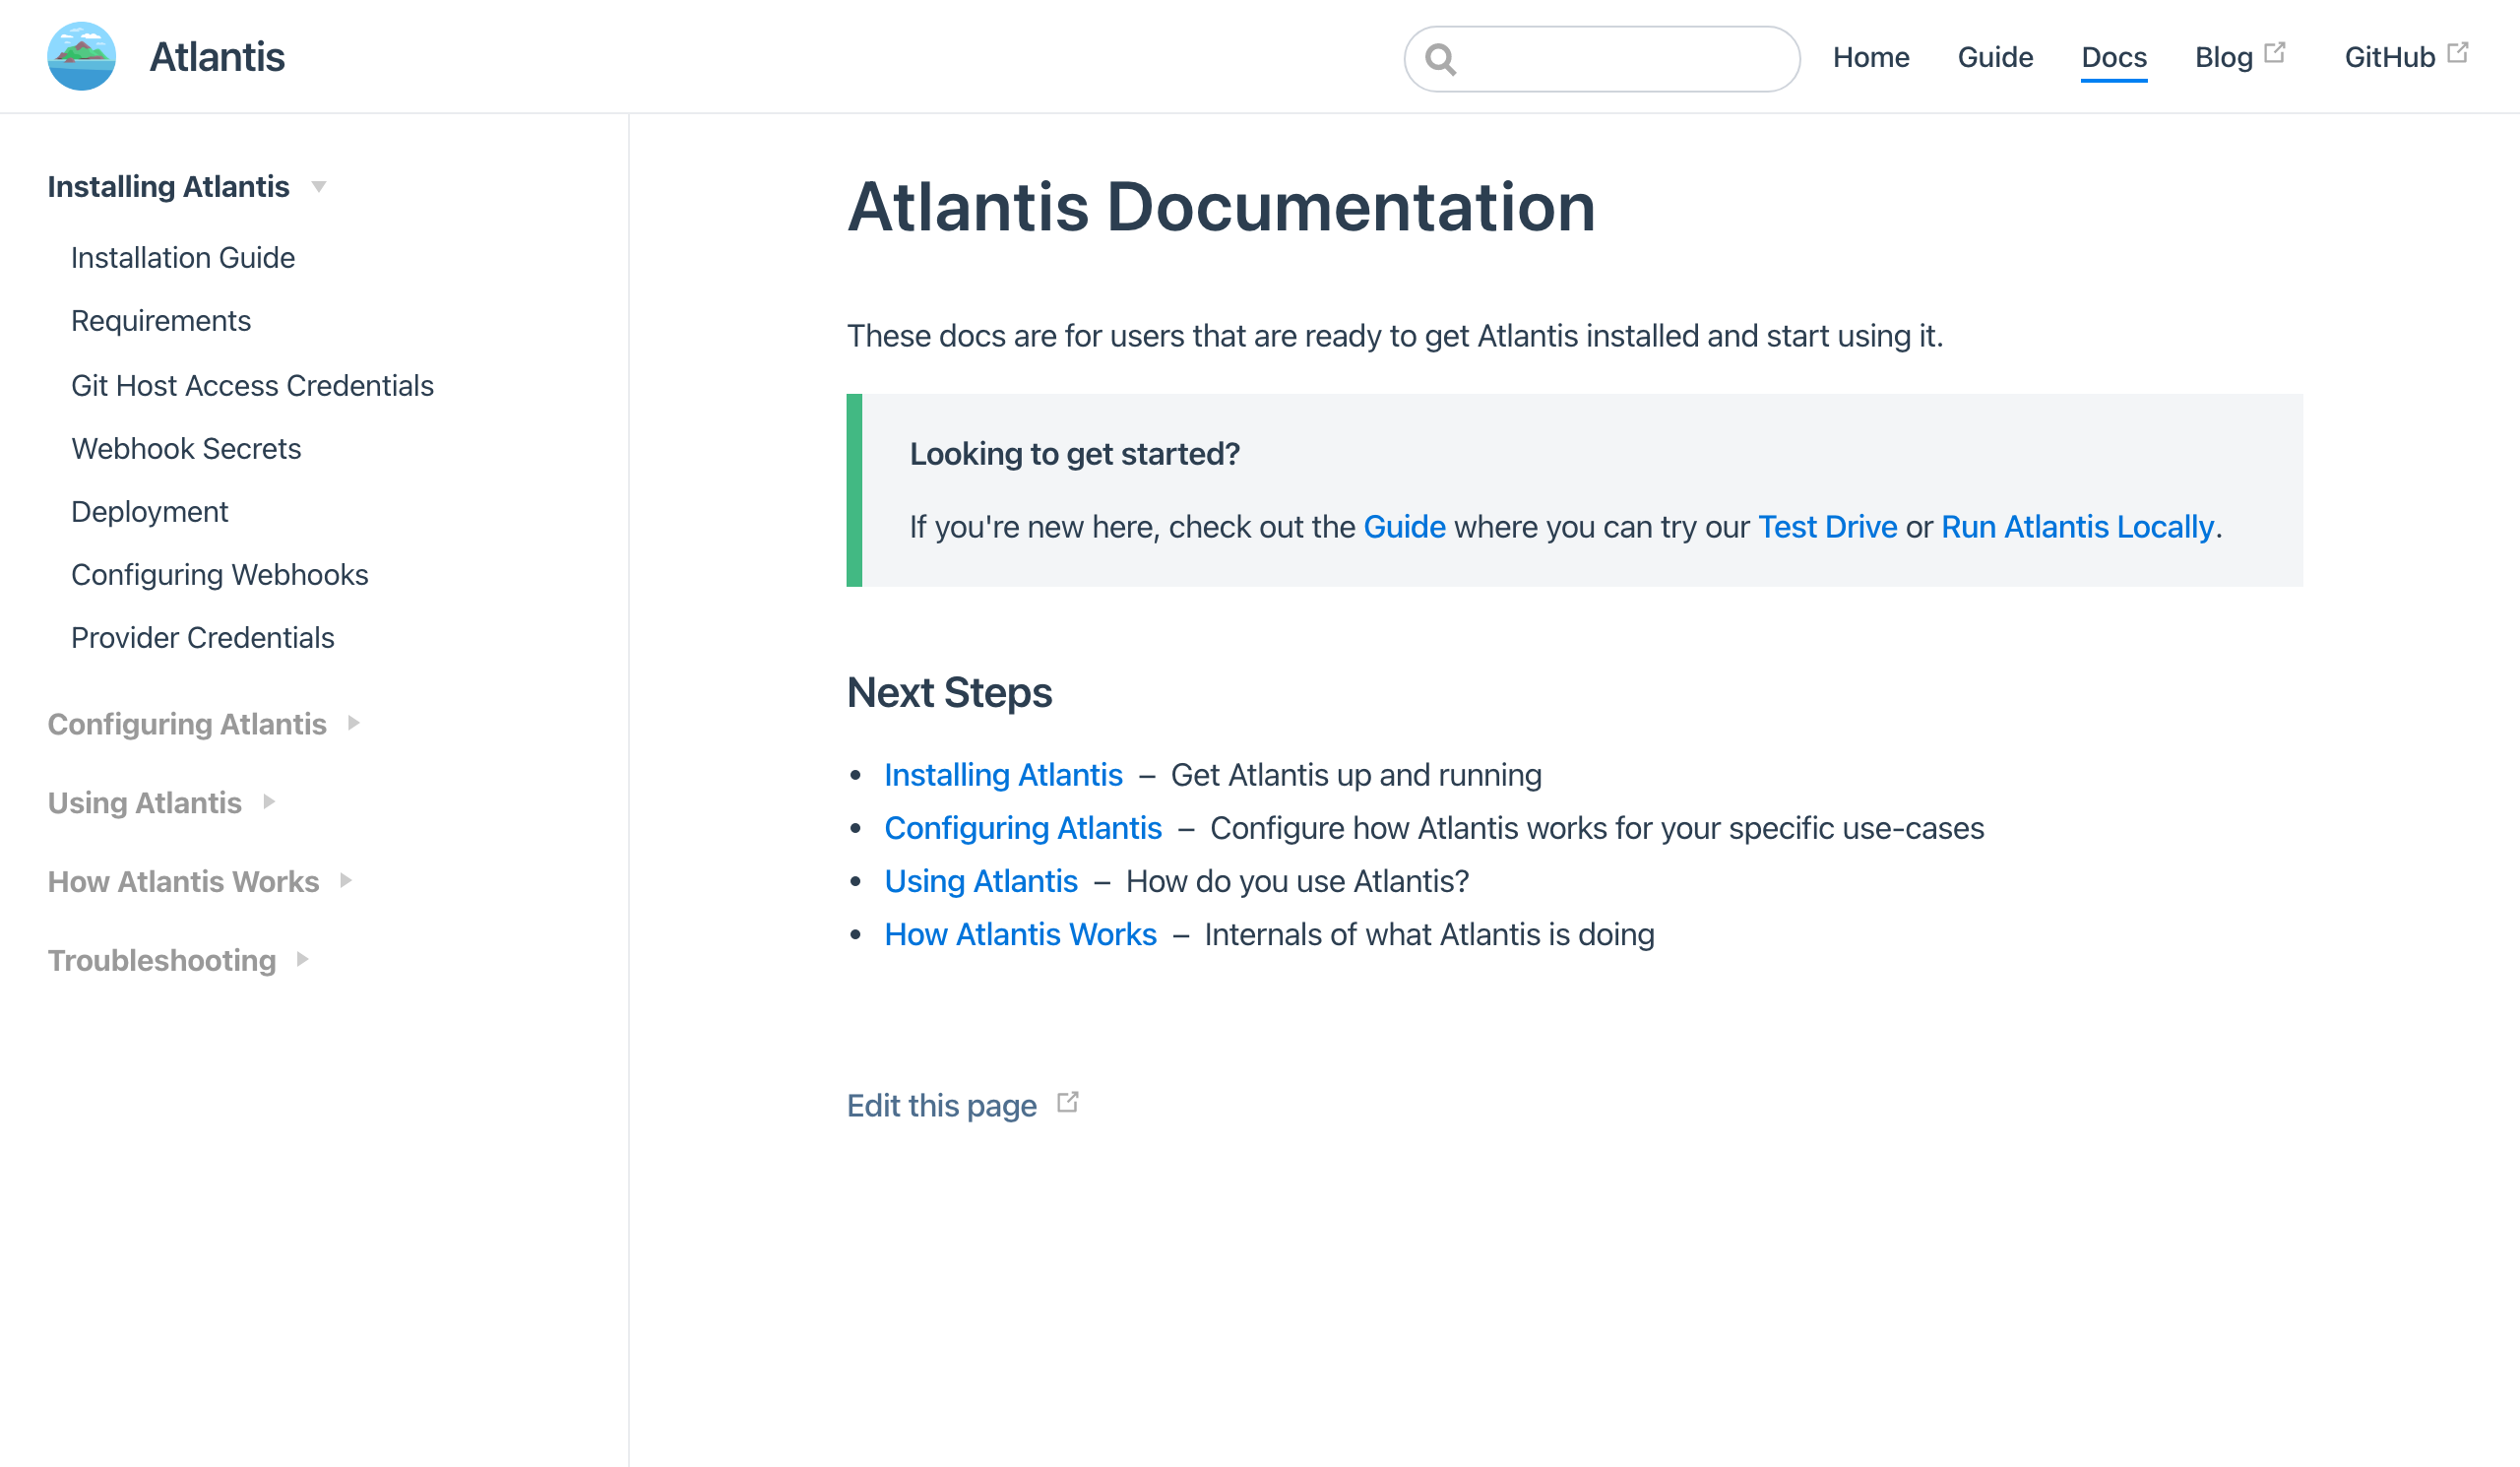Open Installation Guide in sidebar
2520x1467 pixels.
(183, 258)
